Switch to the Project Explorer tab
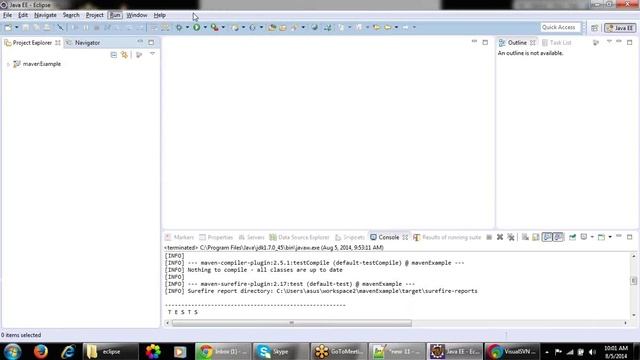The width and height of the screenshot is (640, 360). [x=32, y=42]
